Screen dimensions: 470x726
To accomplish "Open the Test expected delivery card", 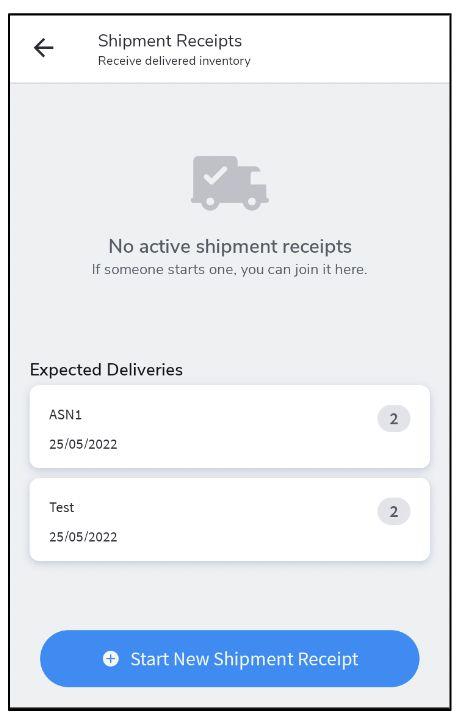I will tap(230, 519).
